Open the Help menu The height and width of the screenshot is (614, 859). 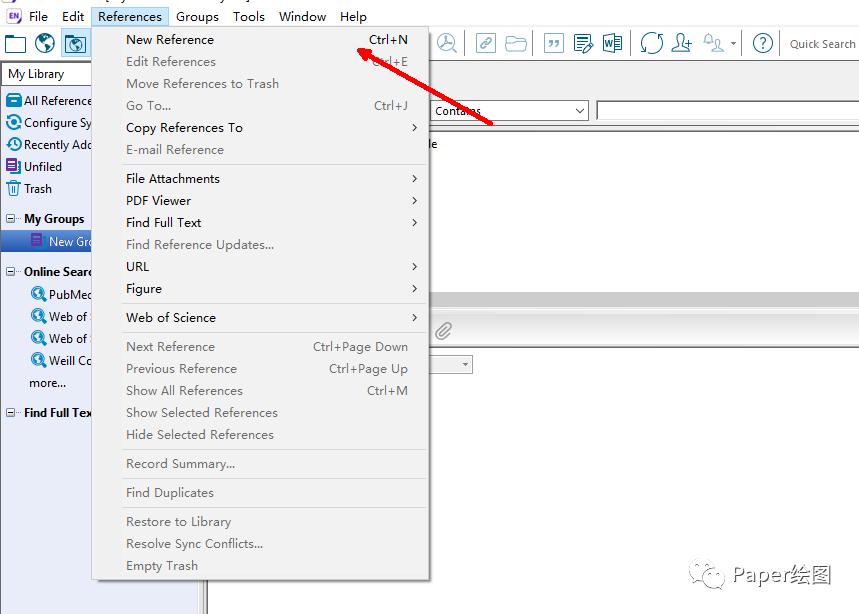tap(353, 16)
